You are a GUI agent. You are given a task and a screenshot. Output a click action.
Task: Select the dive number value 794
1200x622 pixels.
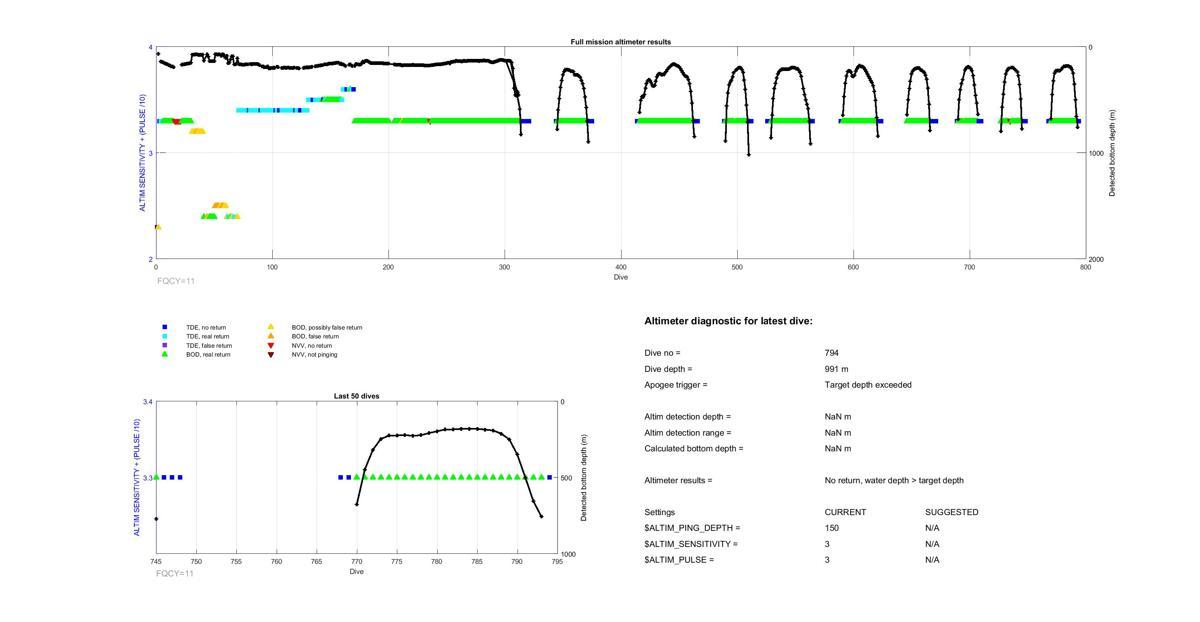[x=832, y=353]
